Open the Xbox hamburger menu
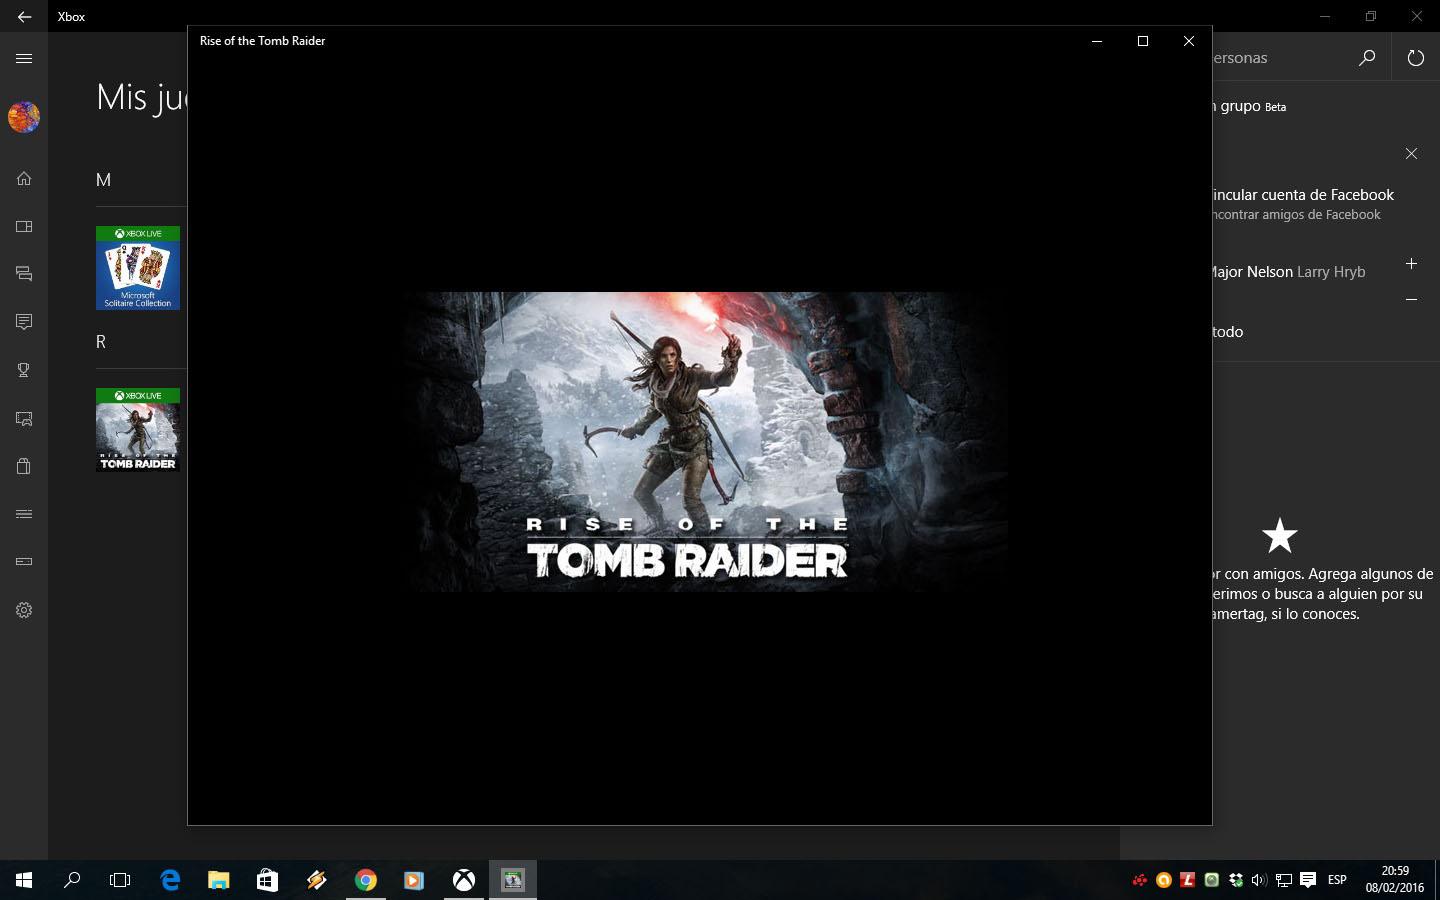The height and width of the screenshot is (900, 1440). point(24,59)
